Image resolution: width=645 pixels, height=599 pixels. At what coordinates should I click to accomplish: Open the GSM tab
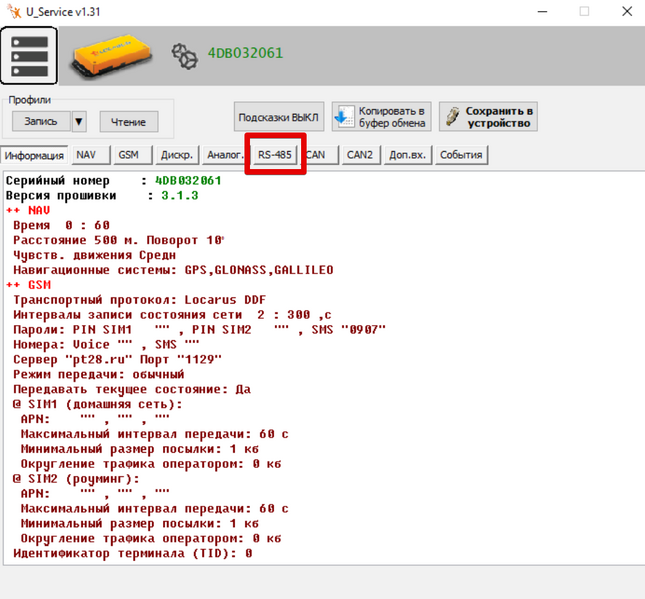tap(132, 155)
